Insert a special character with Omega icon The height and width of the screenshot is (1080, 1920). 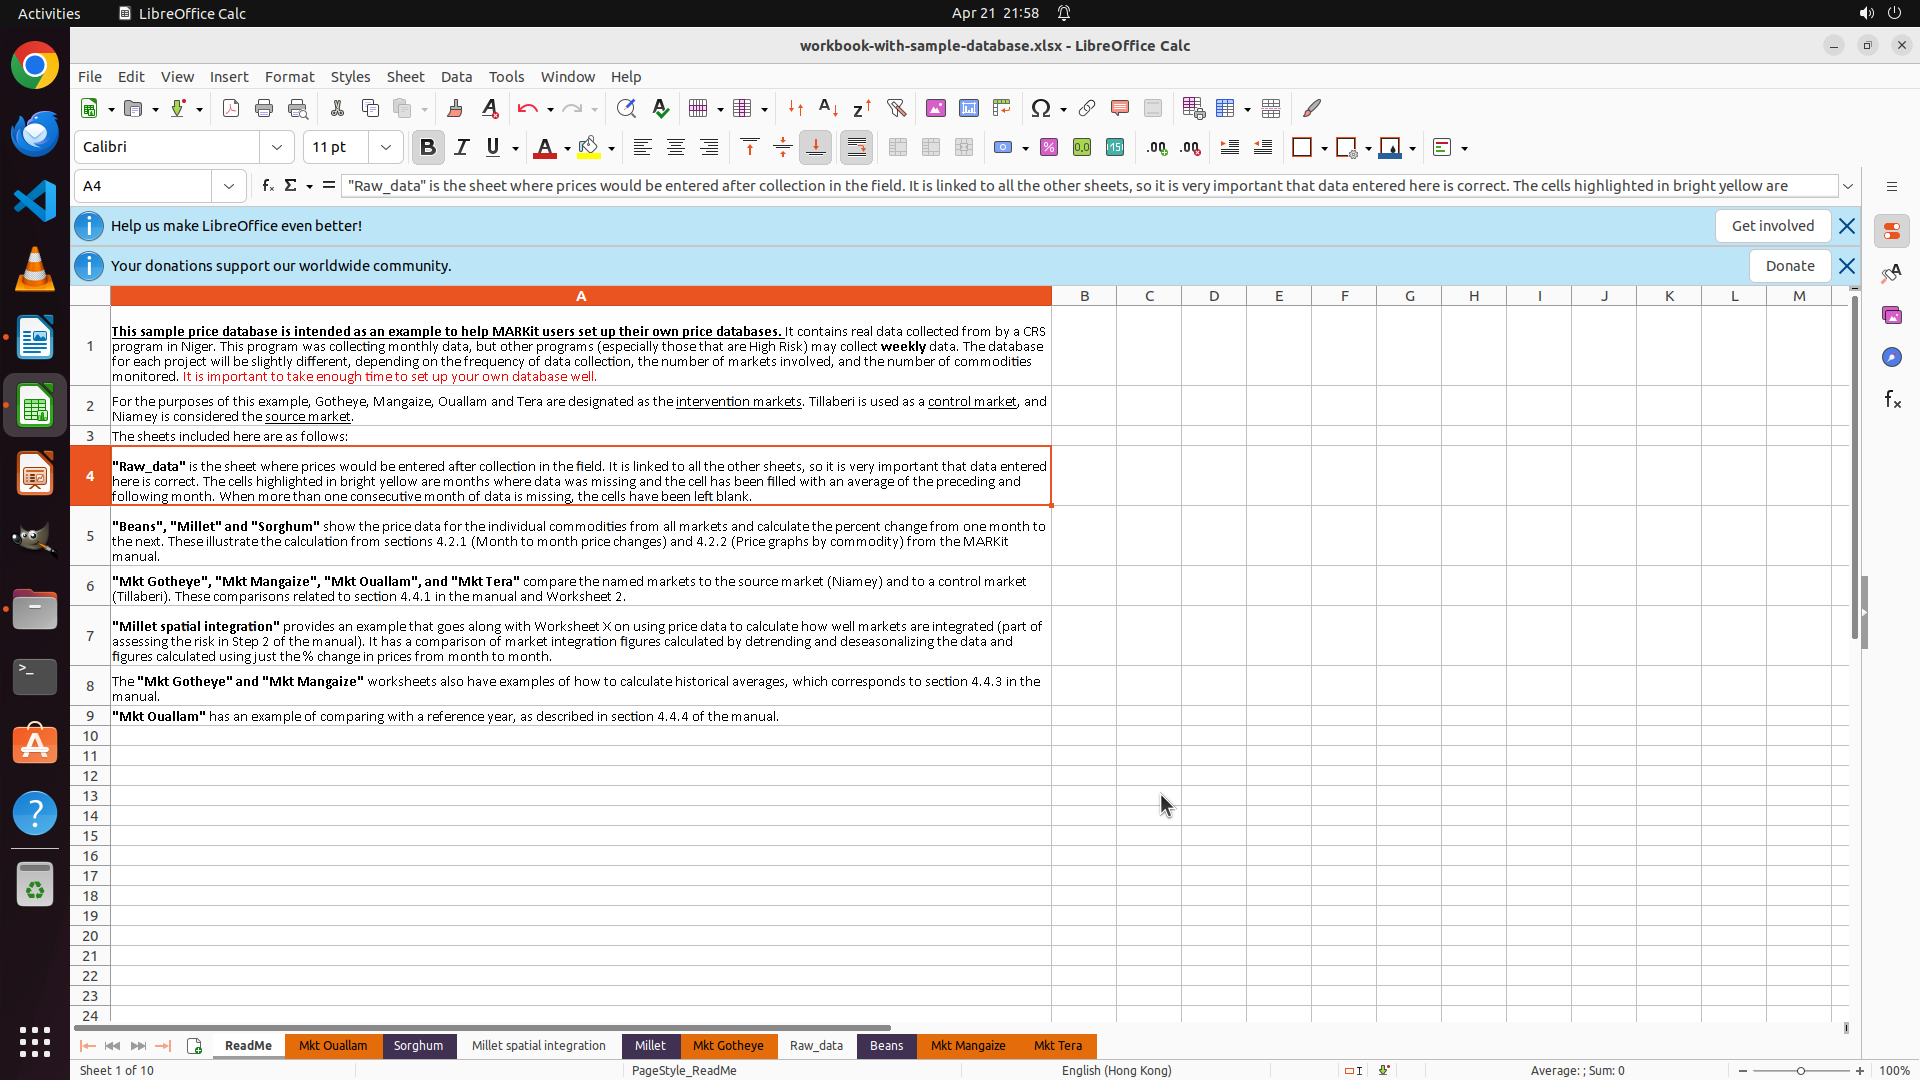pyautogui.click(x=1041, y=108)
